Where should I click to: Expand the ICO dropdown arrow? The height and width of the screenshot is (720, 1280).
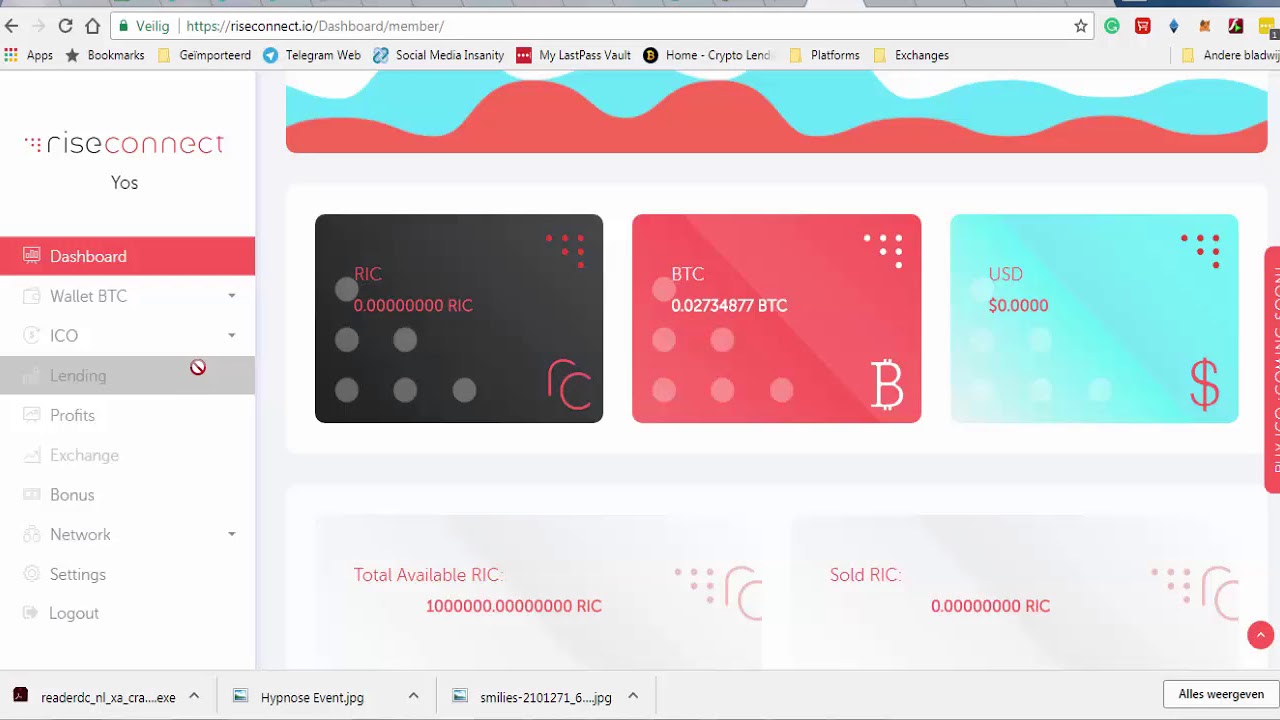click(232, 336)
